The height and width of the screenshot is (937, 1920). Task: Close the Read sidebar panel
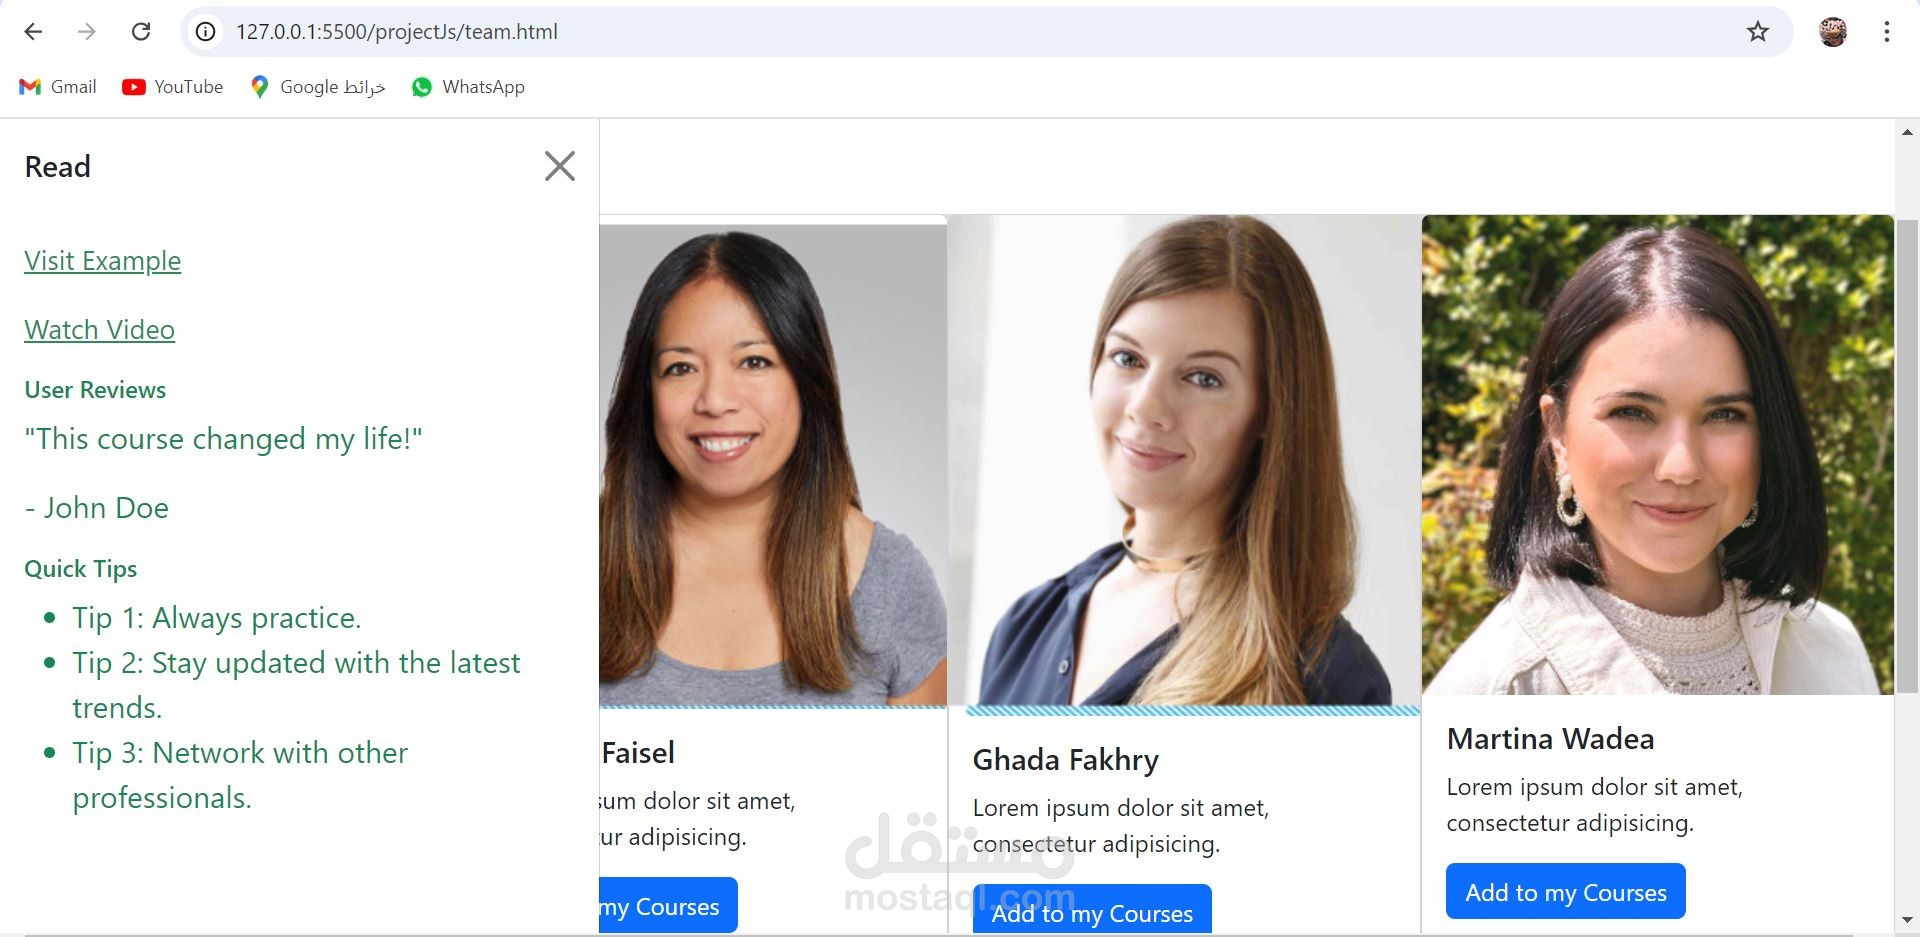click(x=560, y=166)
